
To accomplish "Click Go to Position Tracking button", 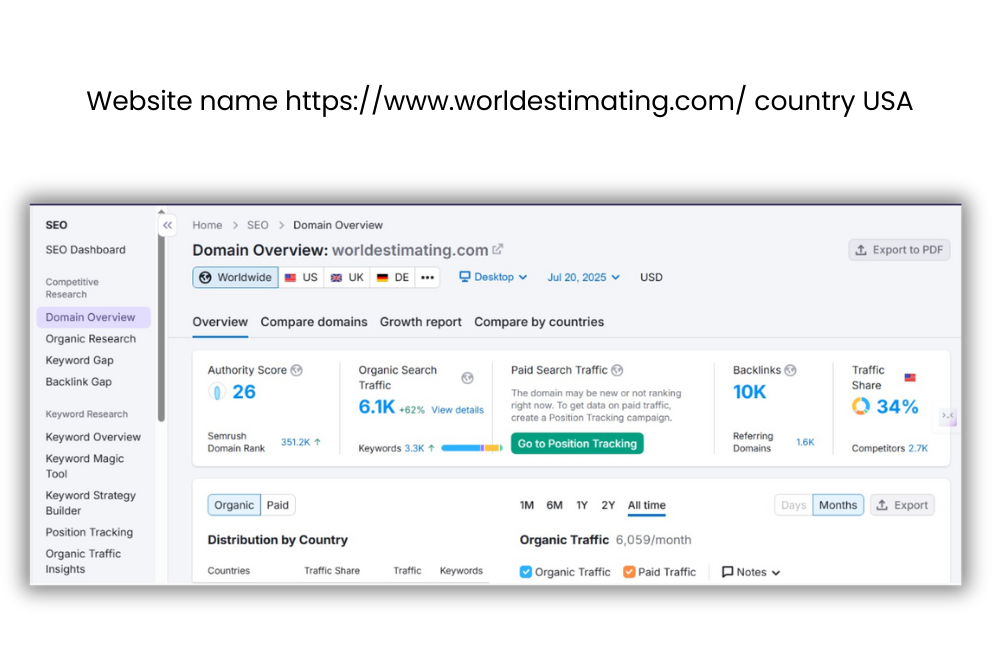I will point(577,443).
